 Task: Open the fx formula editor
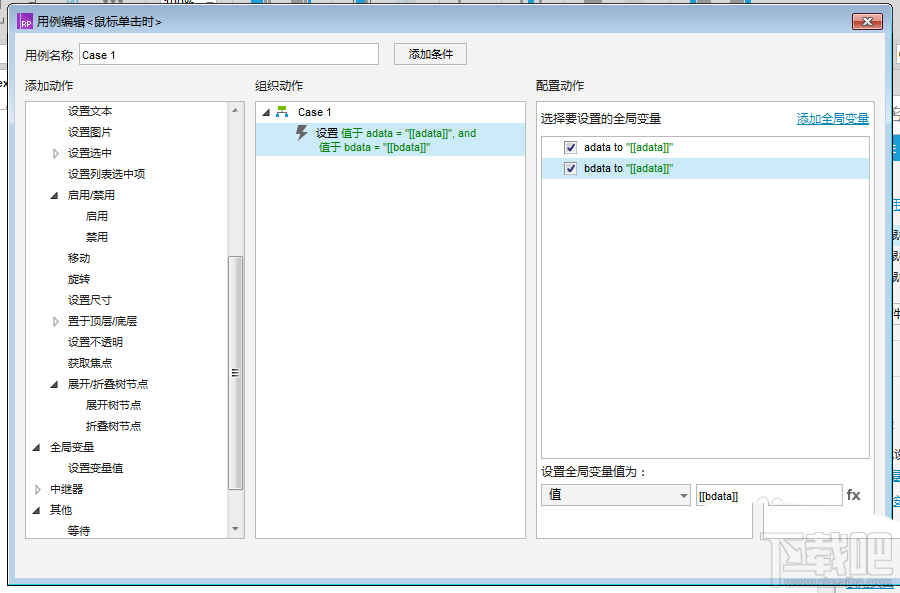tap(854, 495)
